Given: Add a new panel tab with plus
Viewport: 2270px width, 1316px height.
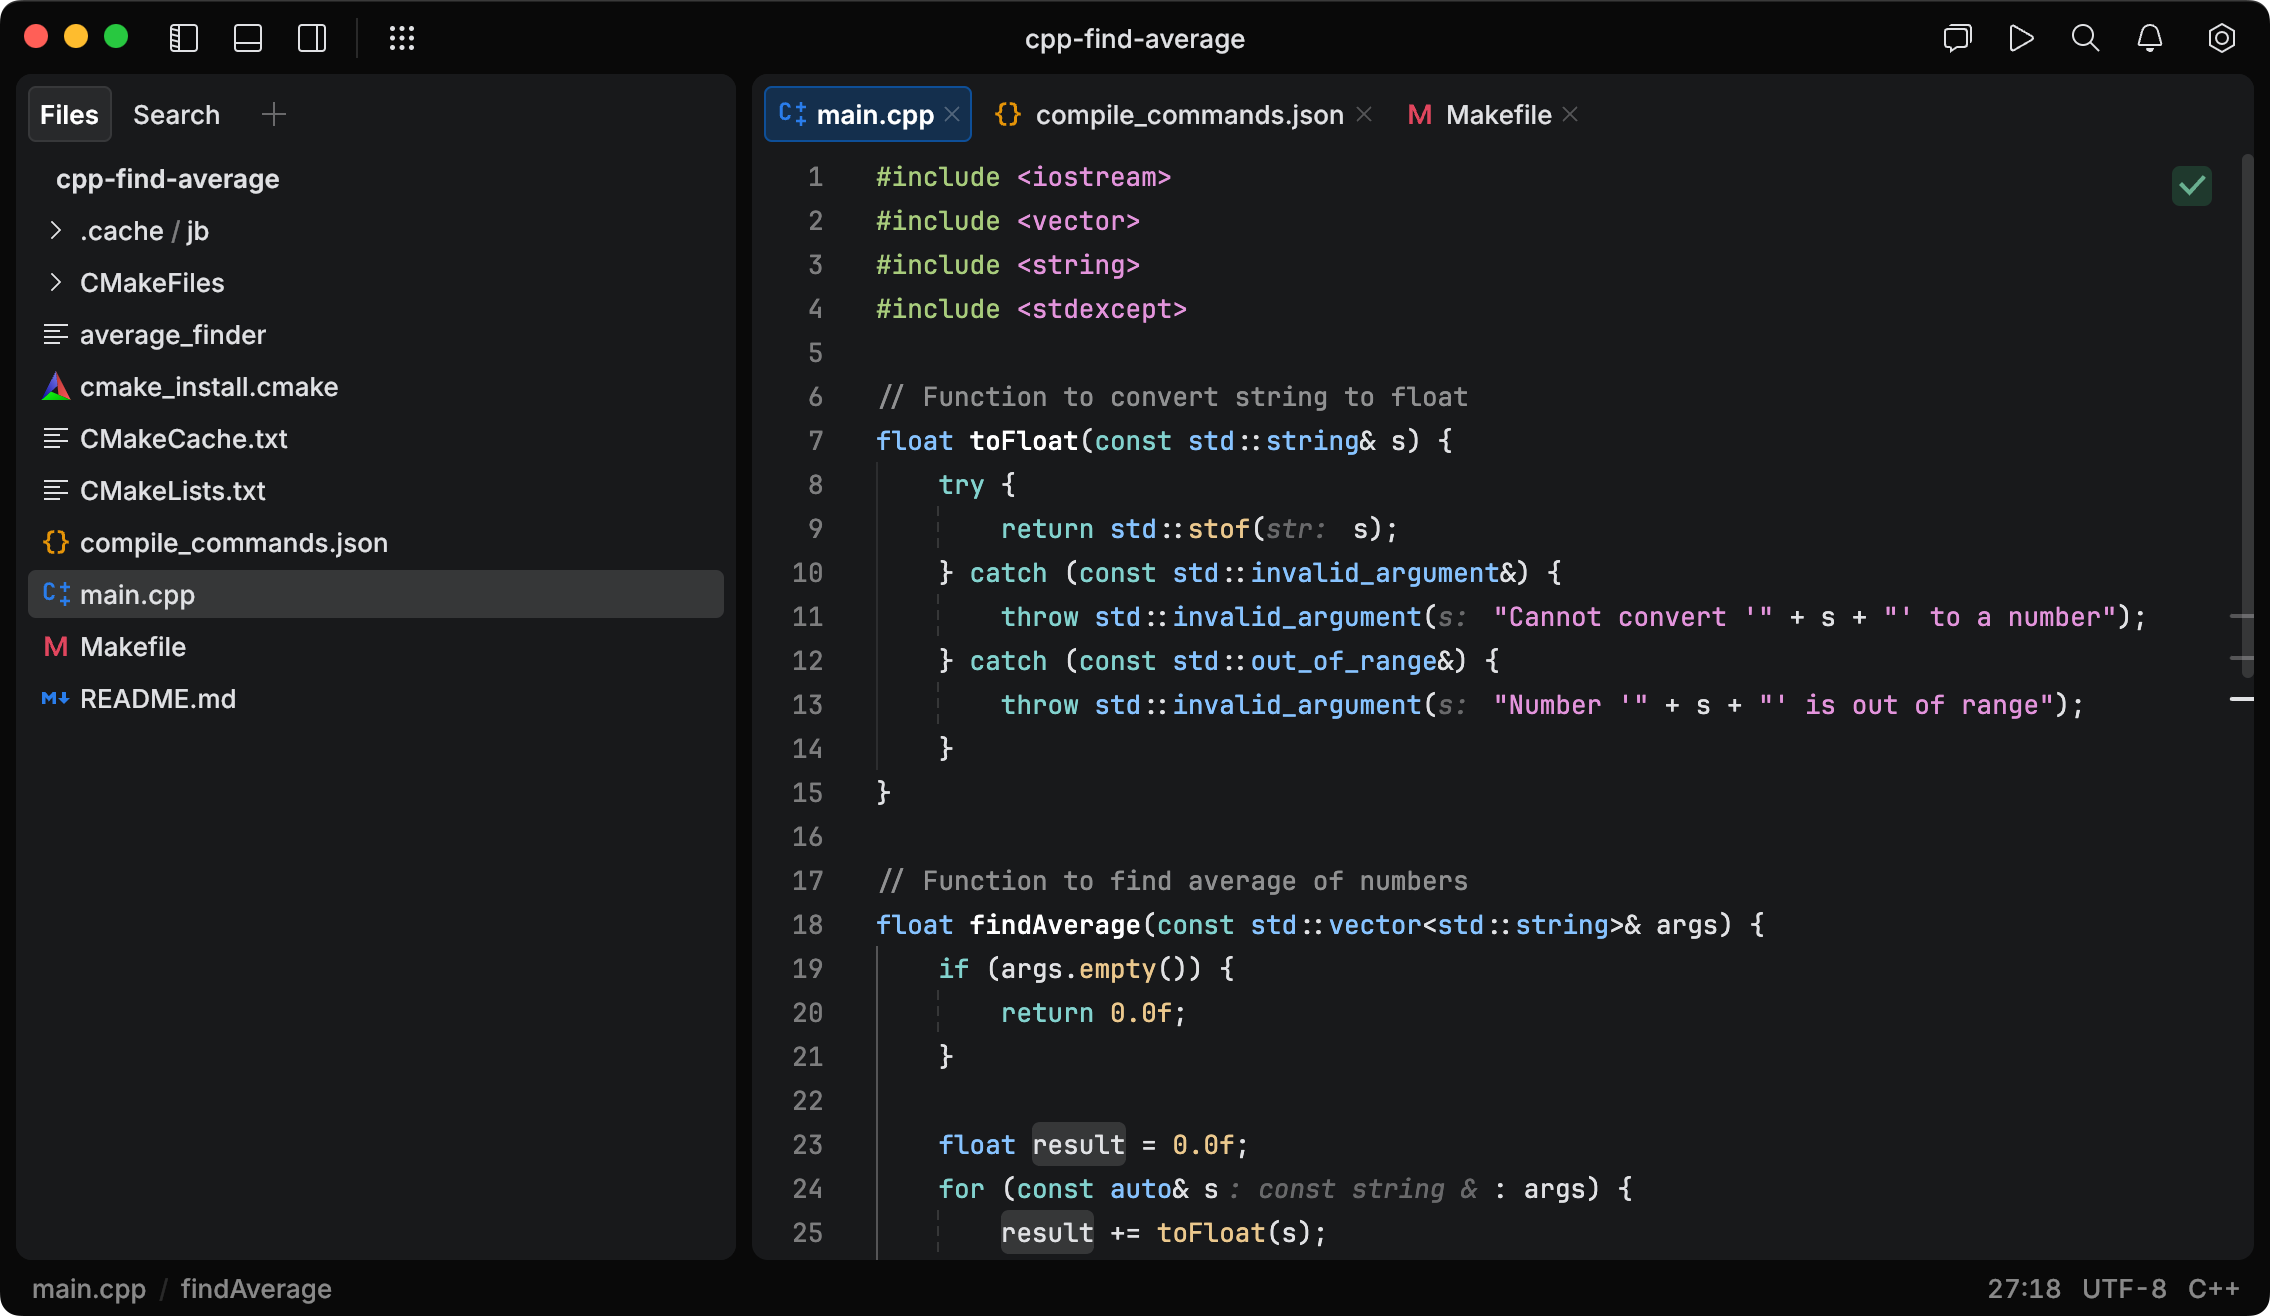Looking at the screenshot, I should tap(274, 115).
